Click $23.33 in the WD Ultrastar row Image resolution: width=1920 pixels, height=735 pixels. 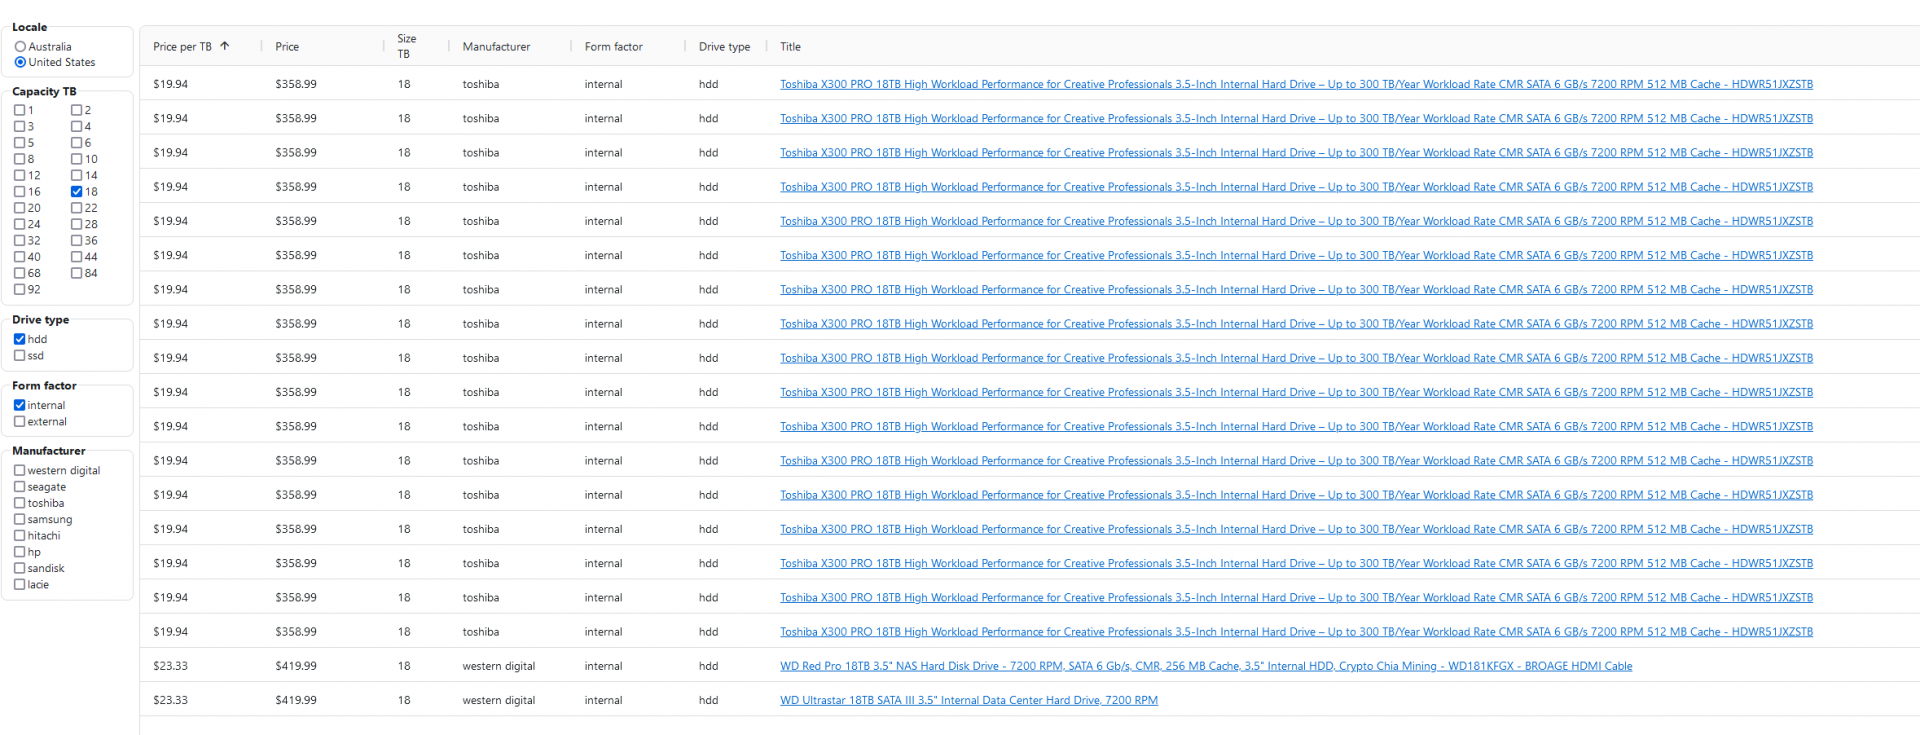(x=170, y=700)
